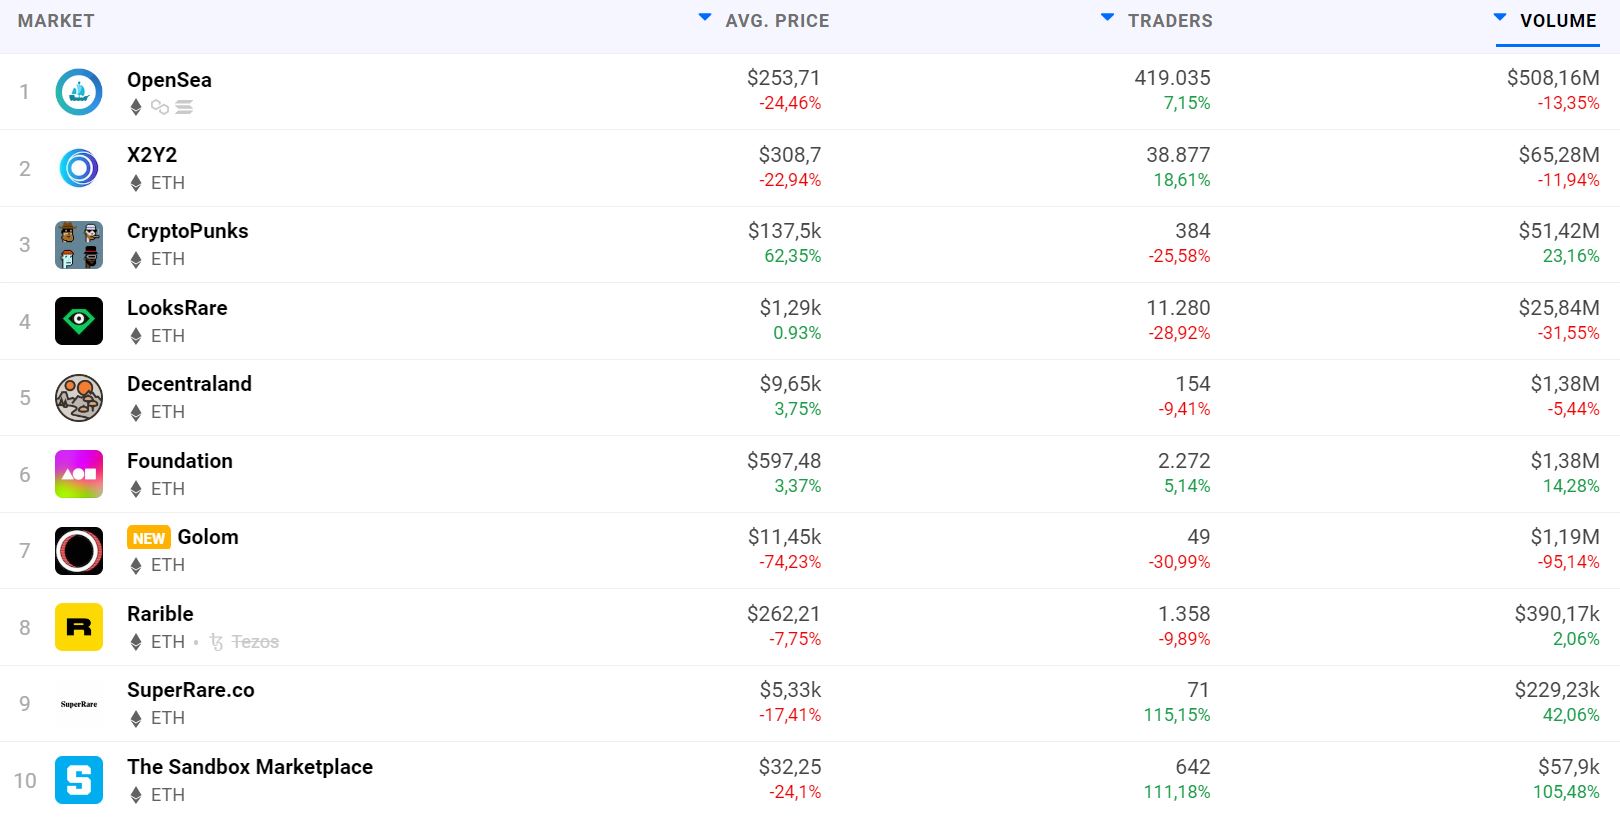Image resolution: width=1620 pixels, height=818 pixels.
Task: Open the Foundation gradient logo
Action: 79,474
